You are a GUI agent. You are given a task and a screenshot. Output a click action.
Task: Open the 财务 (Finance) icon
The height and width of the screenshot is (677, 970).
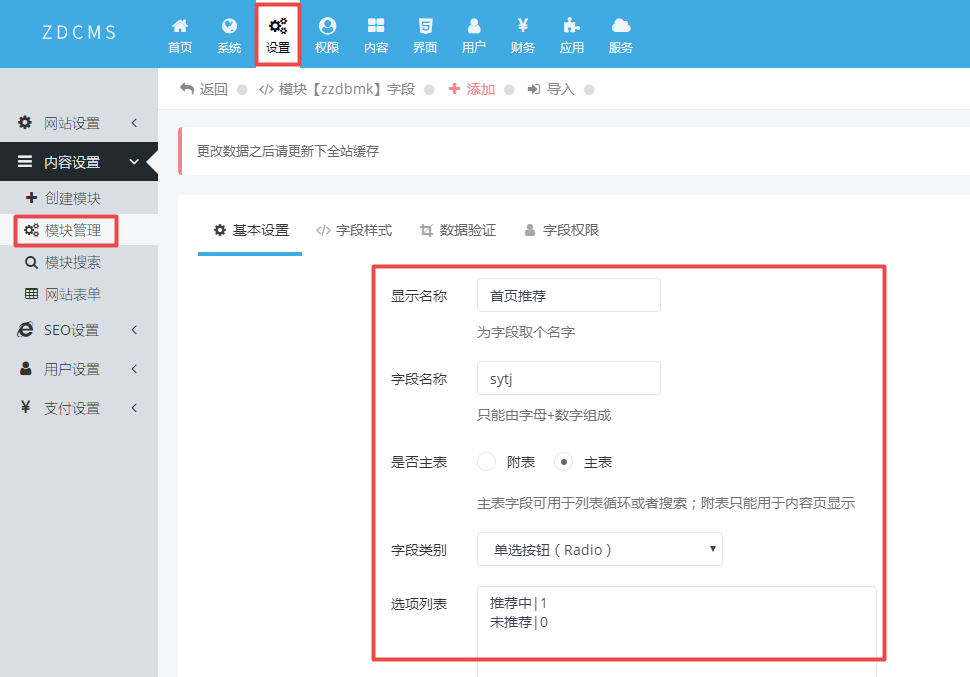click(x=522, y=33)
